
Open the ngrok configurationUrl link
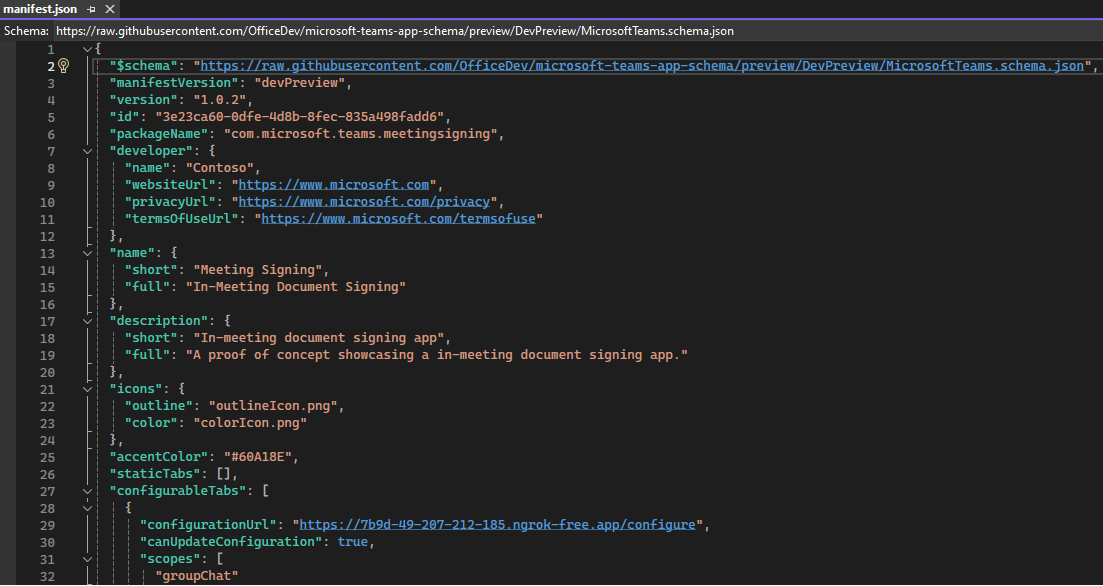[x=497, y=526]
